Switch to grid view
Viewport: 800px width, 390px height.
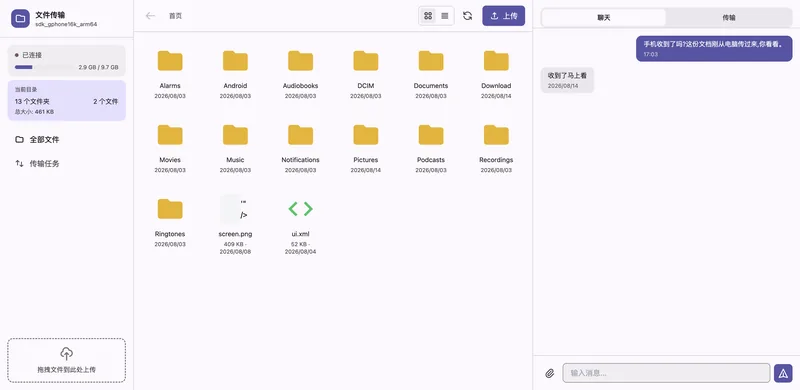pyautogui.click(x=428, y=16)
